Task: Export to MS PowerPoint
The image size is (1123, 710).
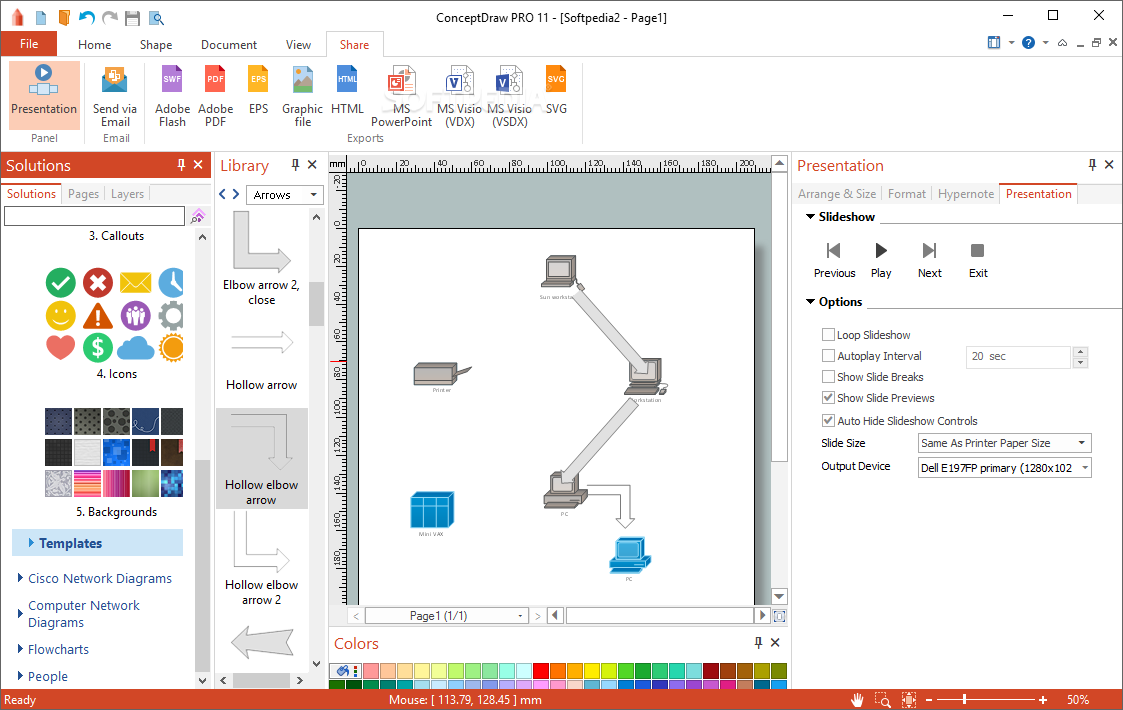Action: coord(401,97)
